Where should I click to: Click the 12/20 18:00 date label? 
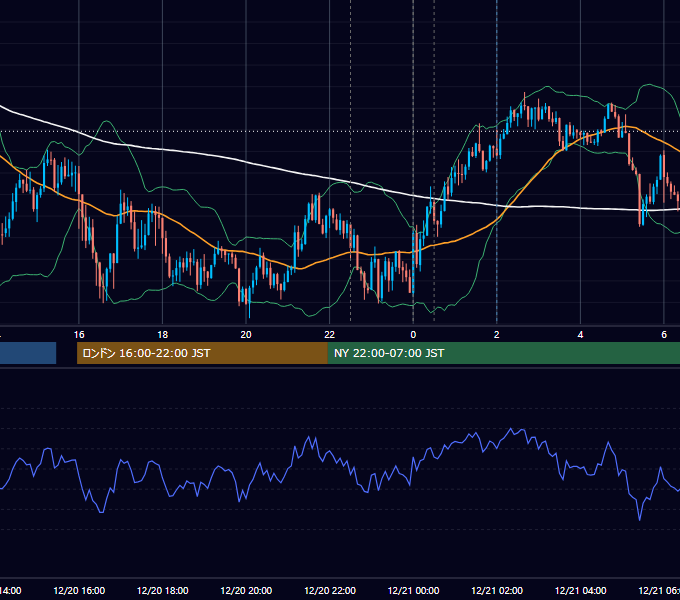coord(162,590)
